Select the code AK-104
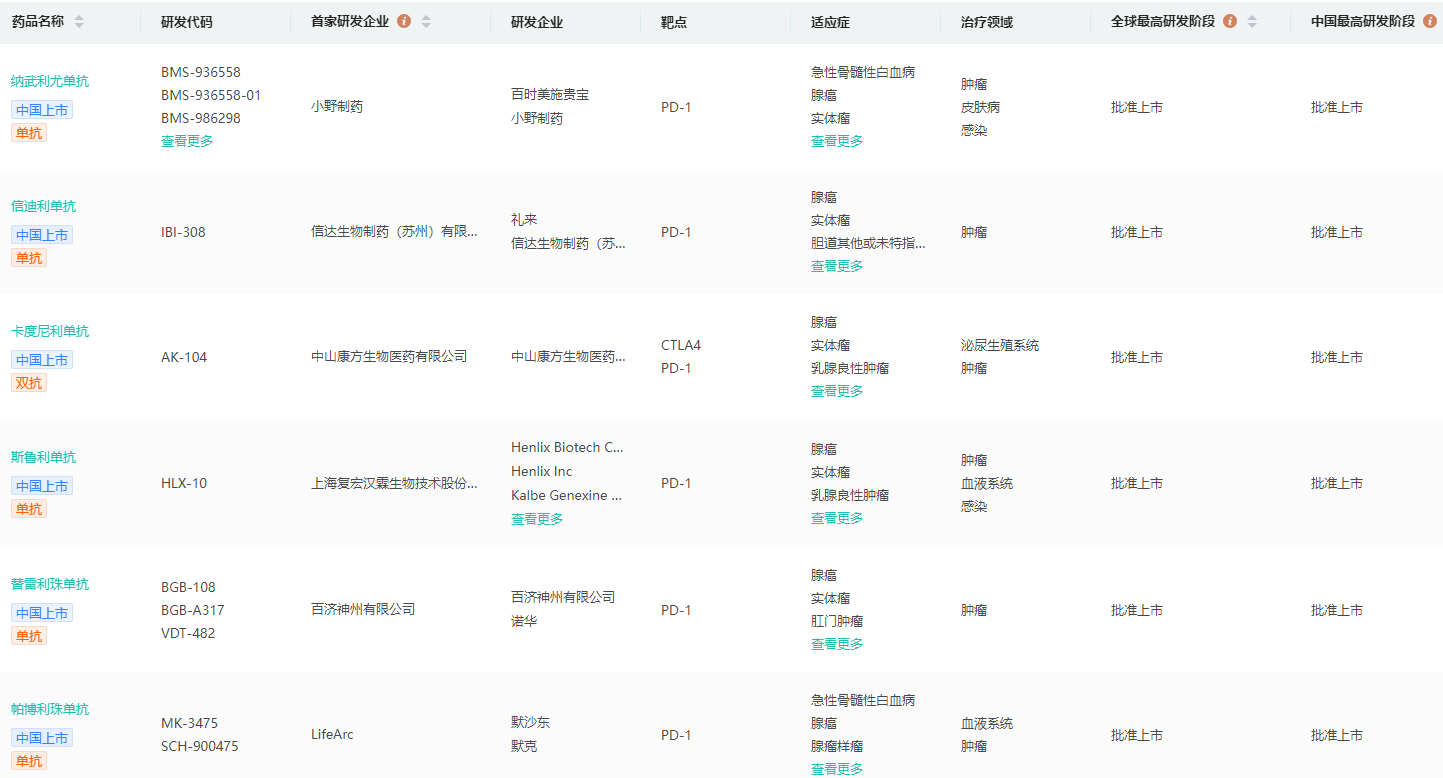1443x778 pixels. [184, 357]
